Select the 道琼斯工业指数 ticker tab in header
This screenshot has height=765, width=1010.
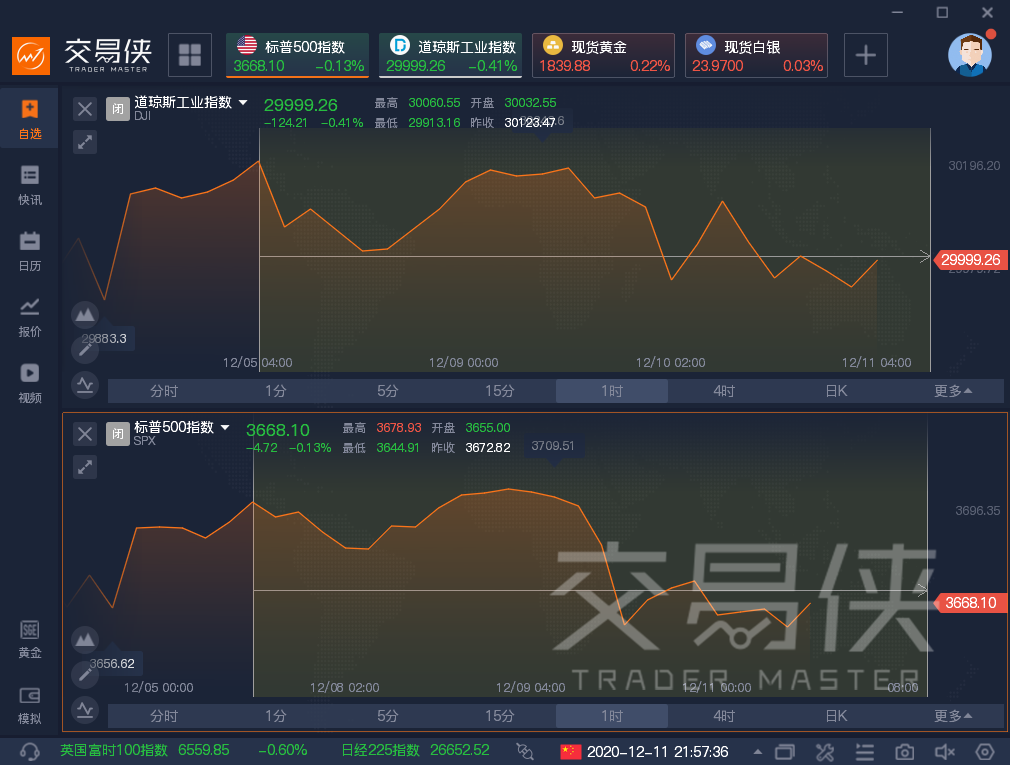[450, 55]
